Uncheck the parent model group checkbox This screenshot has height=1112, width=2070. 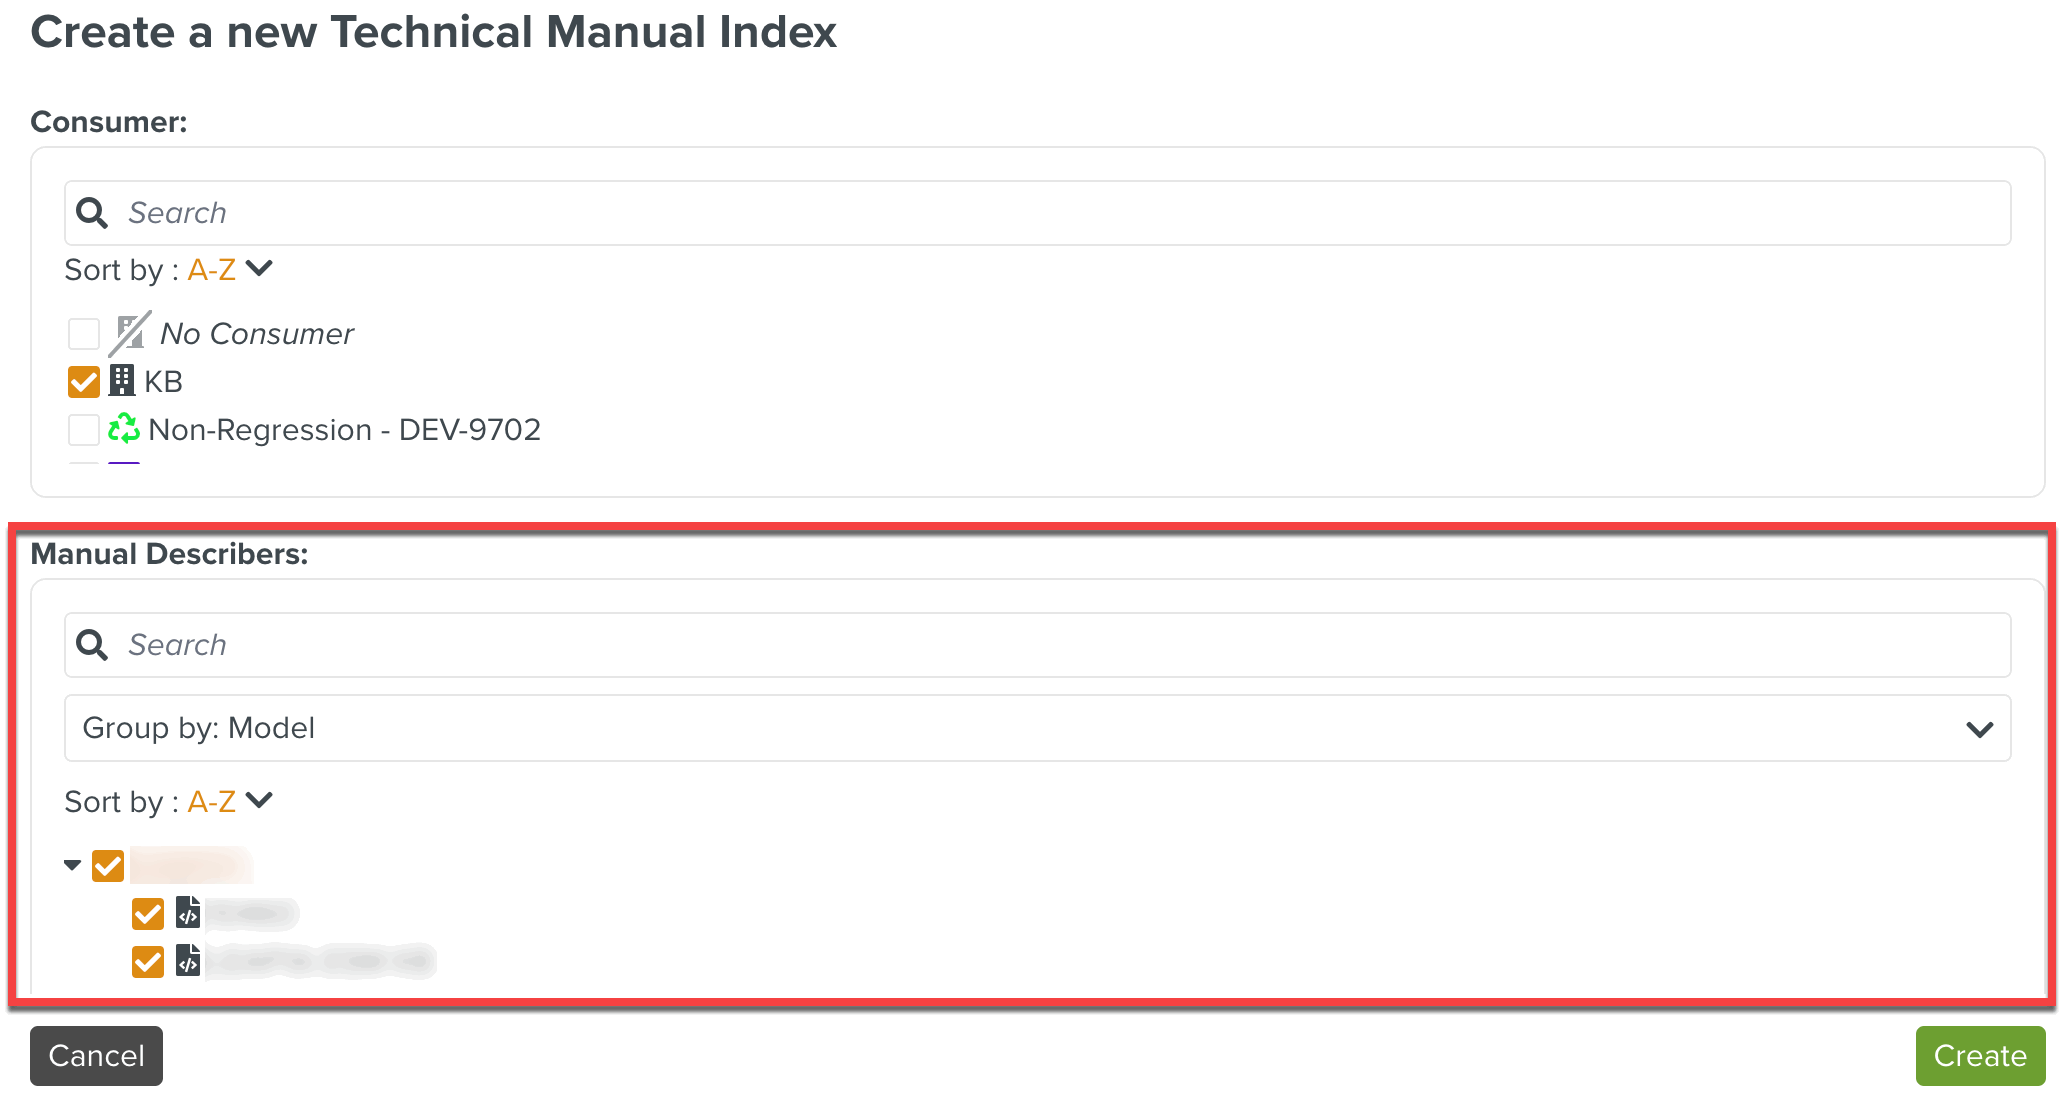pos(110,864)
